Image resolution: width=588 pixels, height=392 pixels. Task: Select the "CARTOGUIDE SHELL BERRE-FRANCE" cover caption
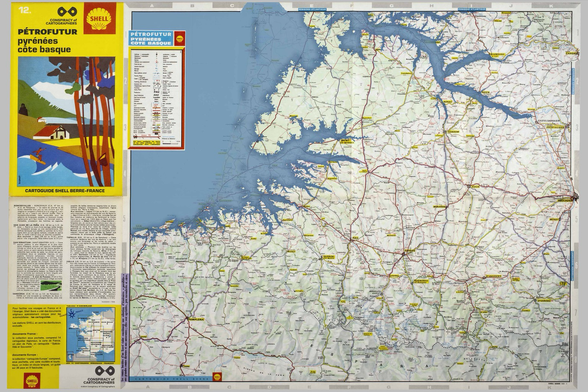point(65,191)
